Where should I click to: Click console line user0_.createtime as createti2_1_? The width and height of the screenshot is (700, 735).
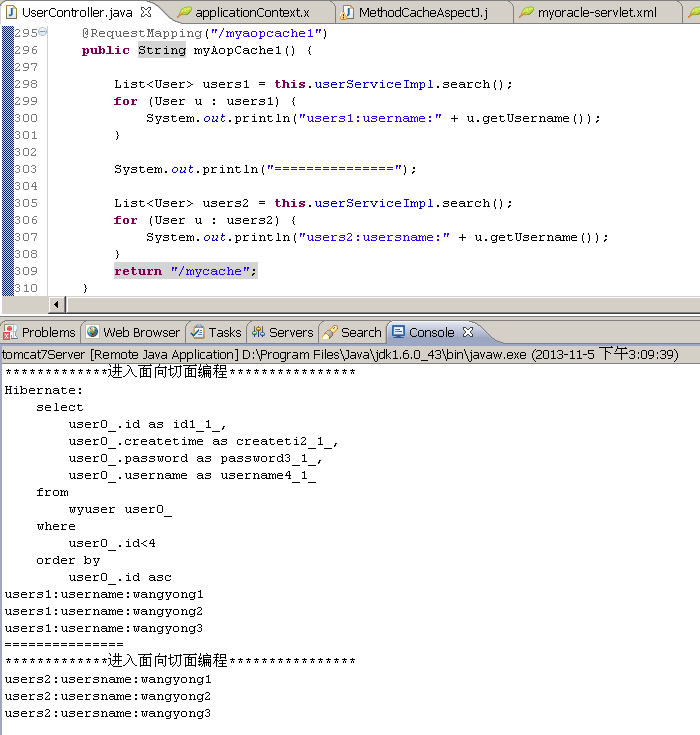pyautogui.click(x=203, y=442)
